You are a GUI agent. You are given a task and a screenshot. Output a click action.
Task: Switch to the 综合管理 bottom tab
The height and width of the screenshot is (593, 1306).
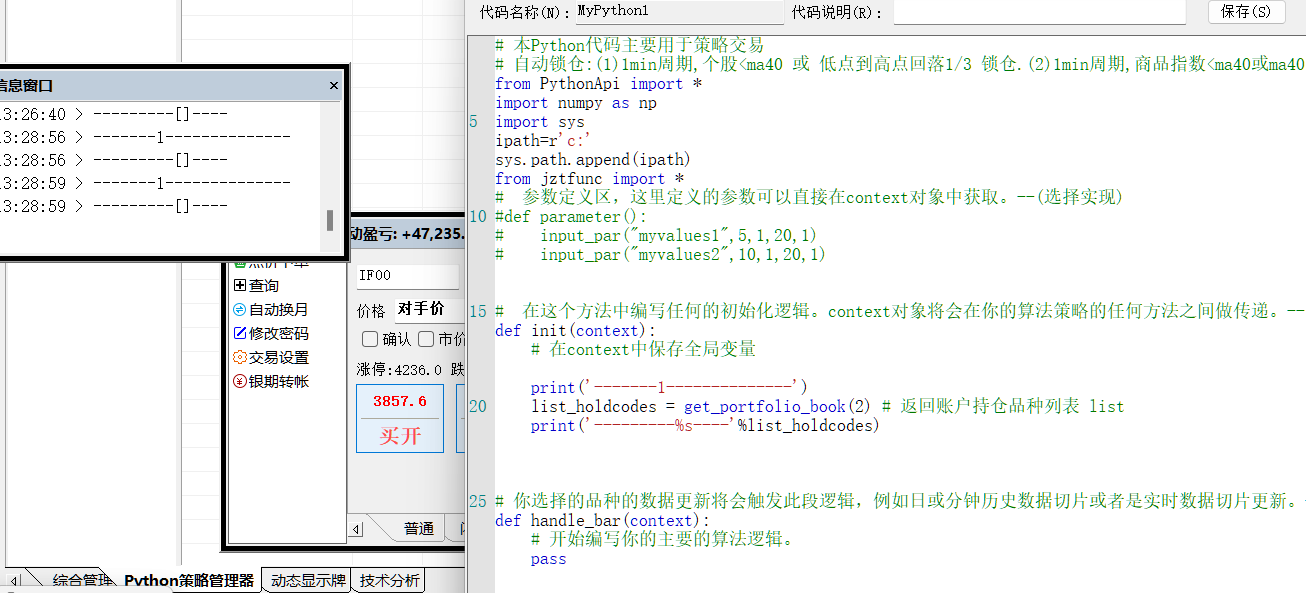coord(80,581)
